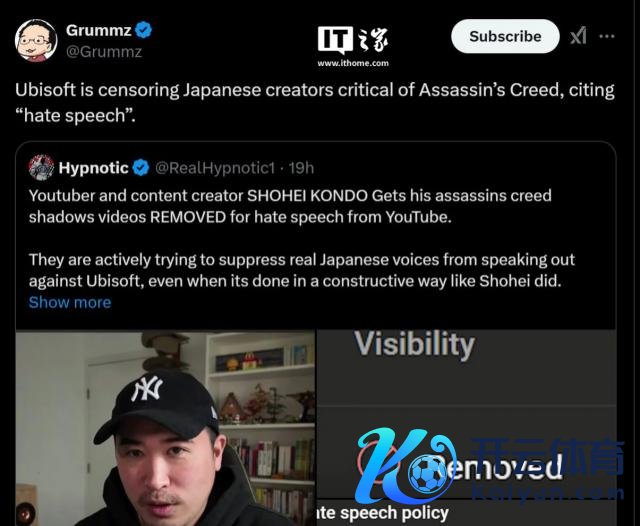Click the www.ithome.com watermark text
640x526 pixels.
[353, 63]
